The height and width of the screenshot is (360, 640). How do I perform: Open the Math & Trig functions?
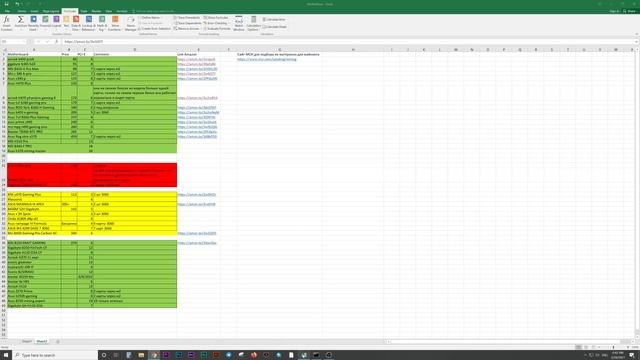(x=102, y=23)
